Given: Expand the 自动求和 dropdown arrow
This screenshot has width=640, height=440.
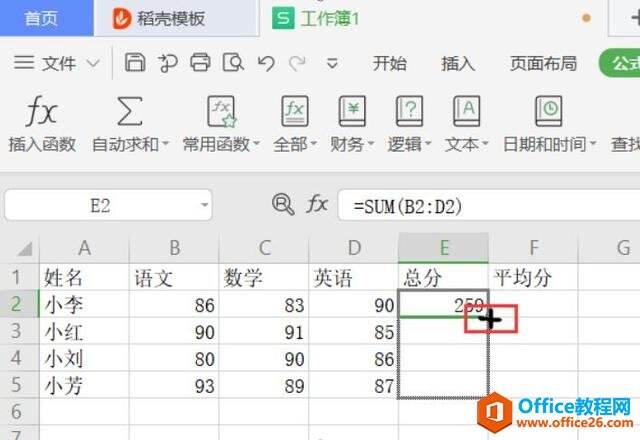Looking at the screenshot, I should point(165,144).
